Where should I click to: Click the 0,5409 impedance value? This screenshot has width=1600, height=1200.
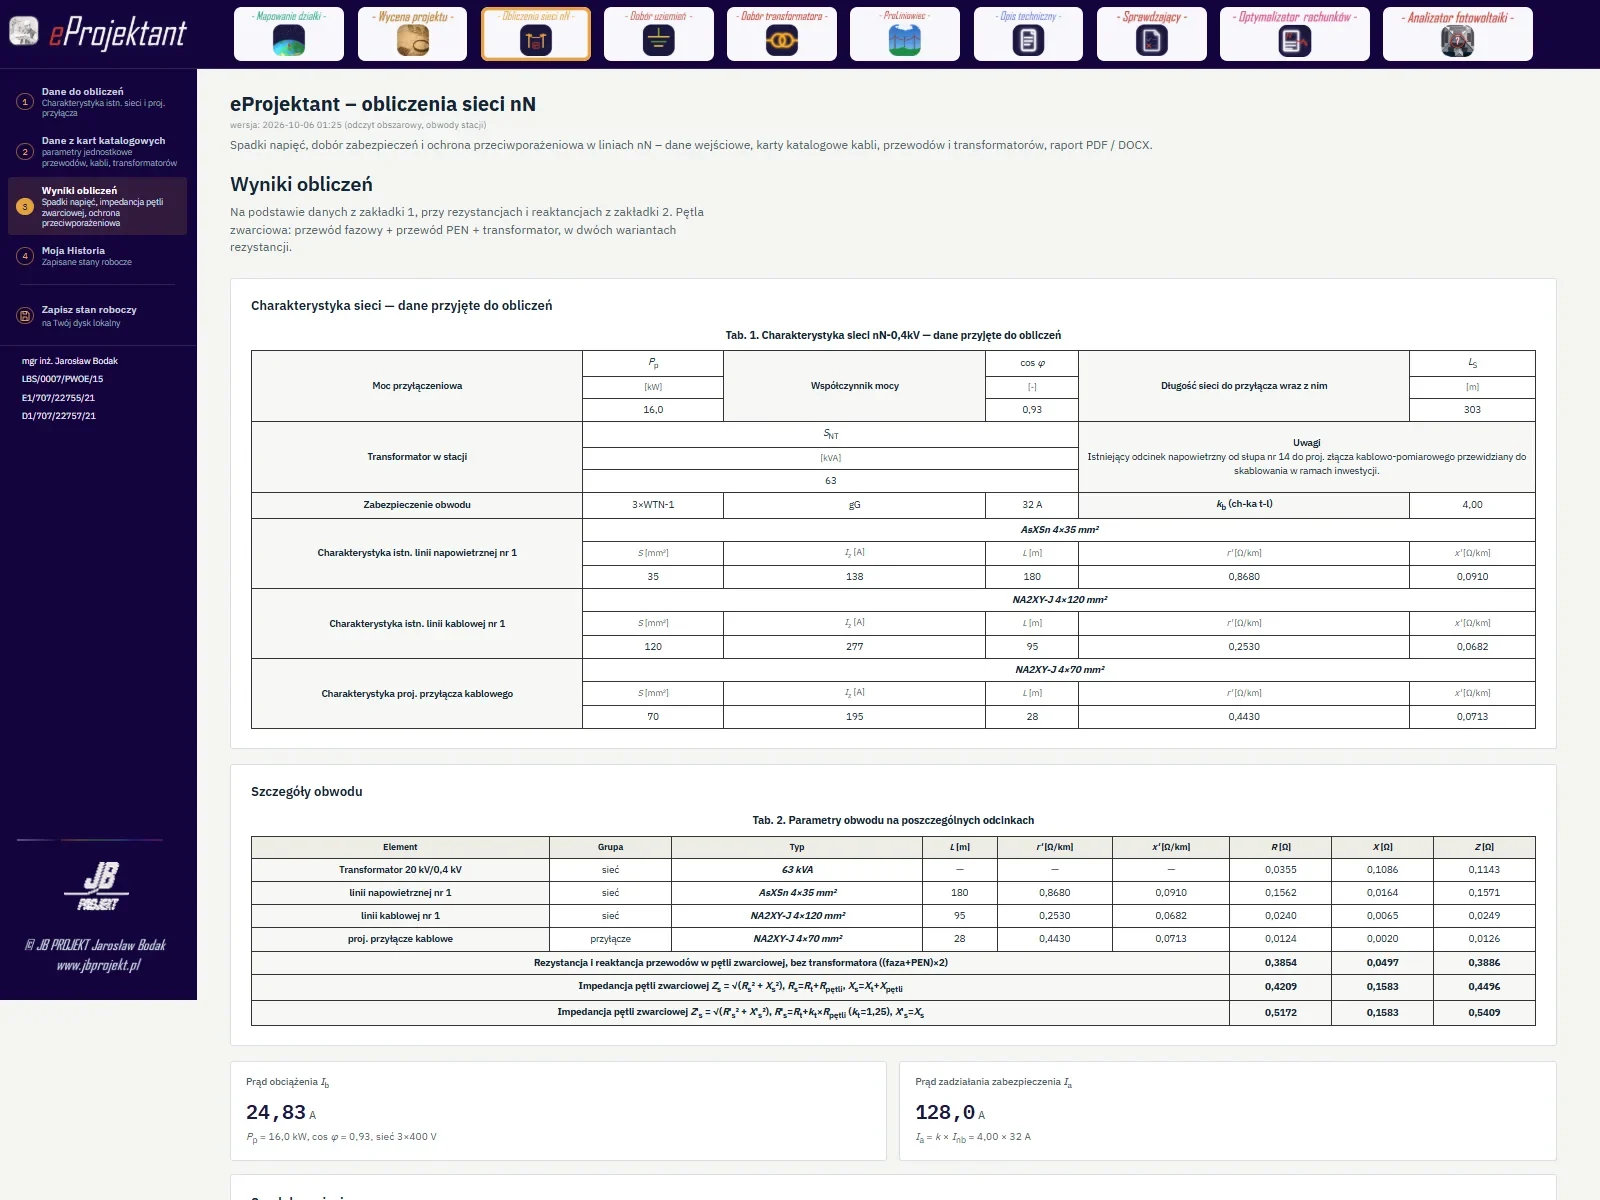(x=1484, y=1013)
